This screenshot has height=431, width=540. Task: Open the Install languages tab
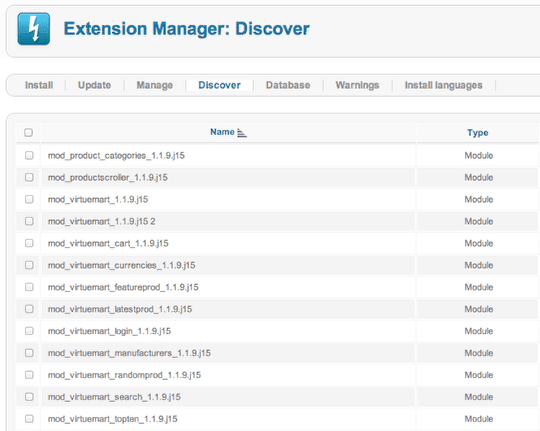click(x=444, y=85)
